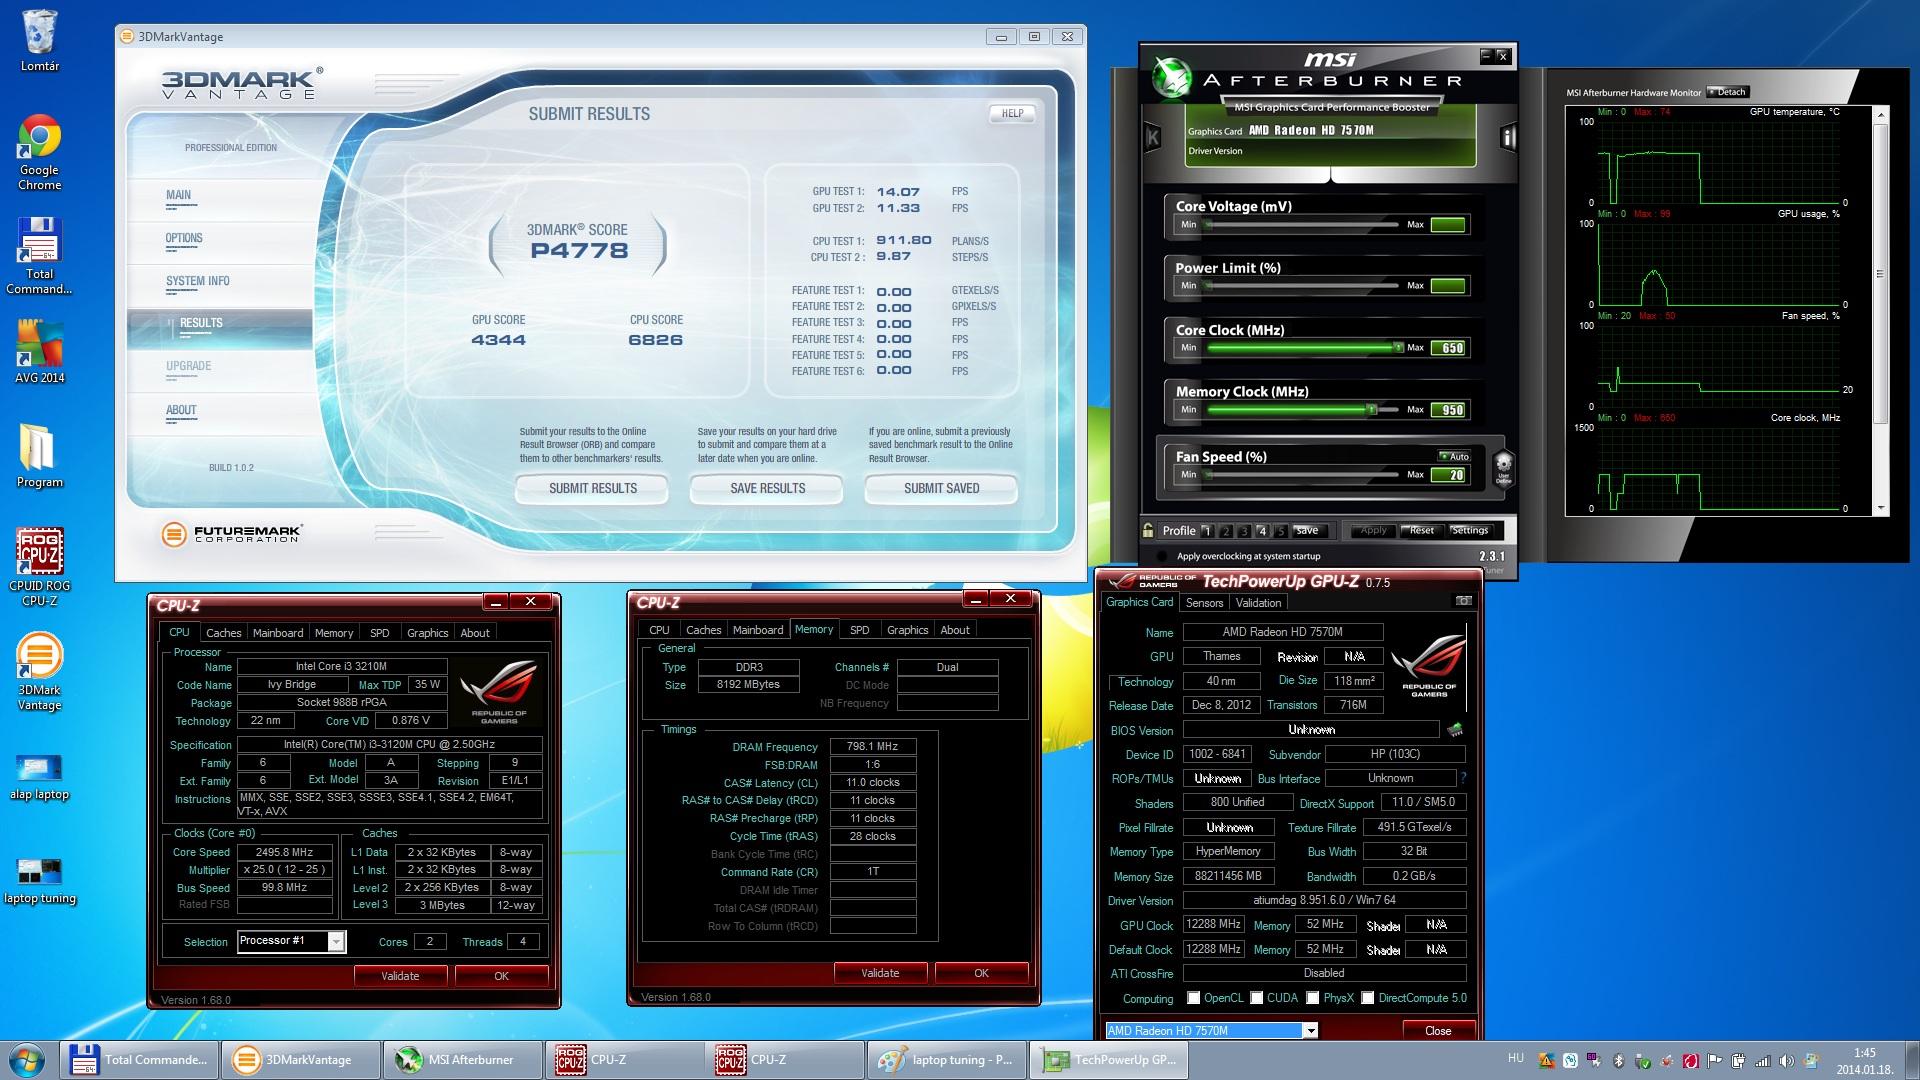The width and height of the screenshot is (1920, 1080).
Task: Adjust Memory Clock slider handle
Action: [1372, 410]
